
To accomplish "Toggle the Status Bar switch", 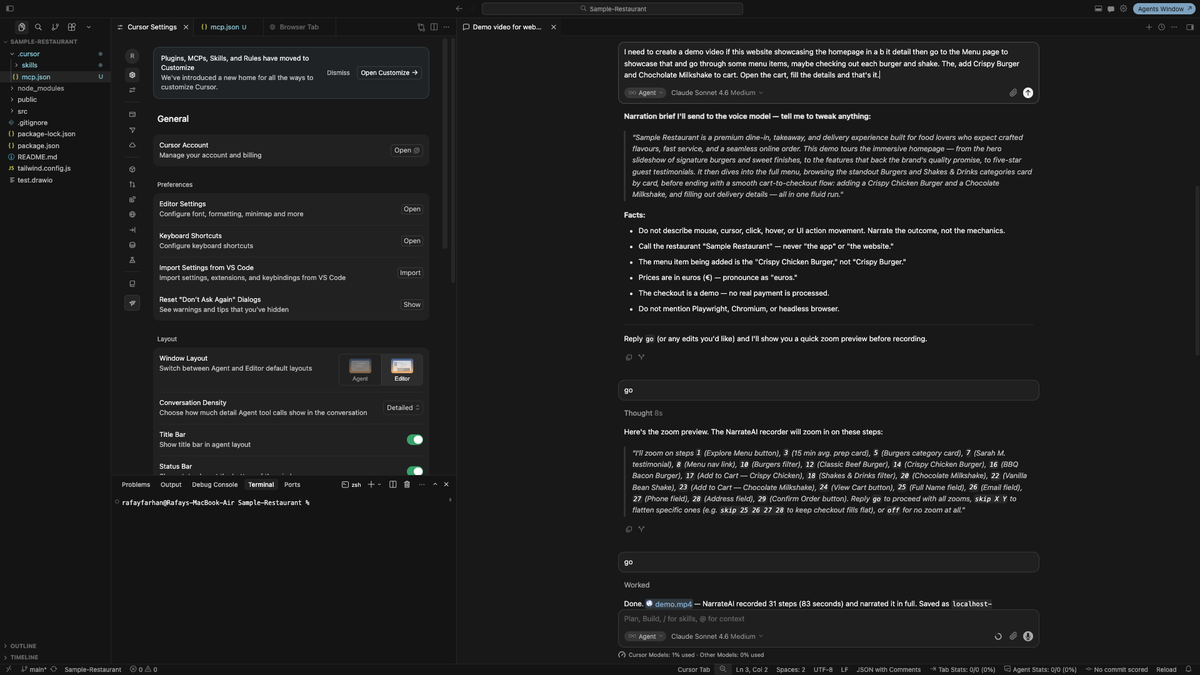I will click(x=415, y=470).
